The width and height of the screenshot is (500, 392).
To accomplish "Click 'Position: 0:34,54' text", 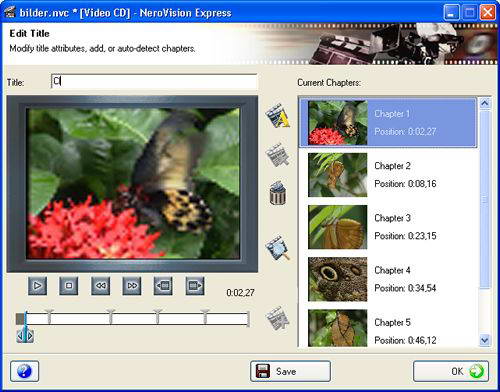I will click(x=405, y=288).
